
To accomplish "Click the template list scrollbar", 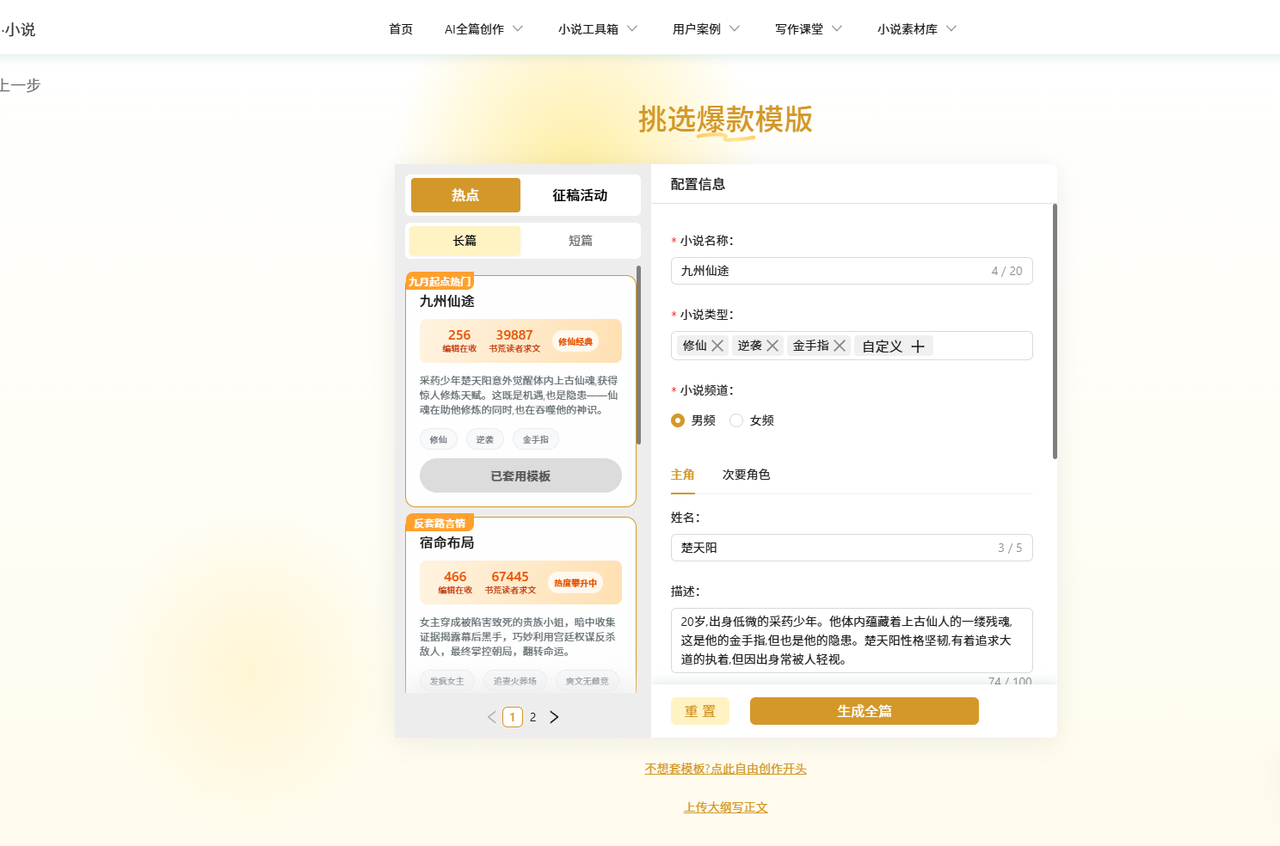I will [639, 357].
